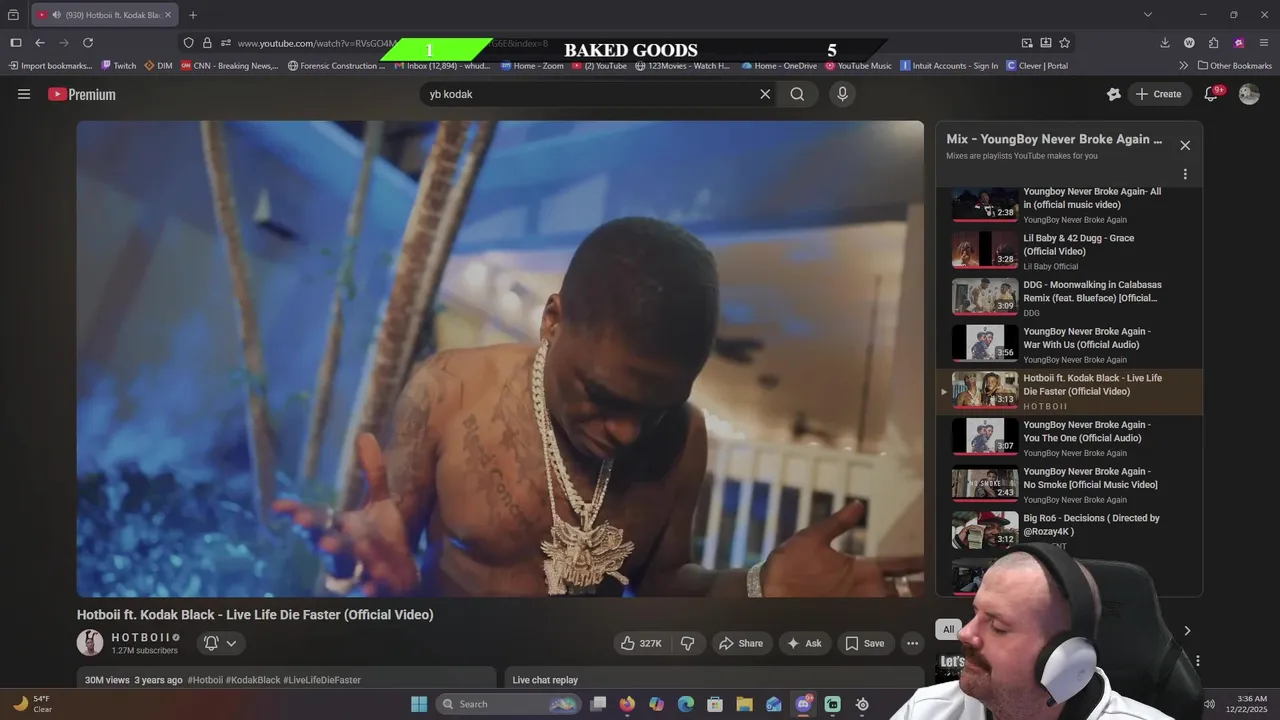Open the YouTube Music bookmark

(858, 66)
